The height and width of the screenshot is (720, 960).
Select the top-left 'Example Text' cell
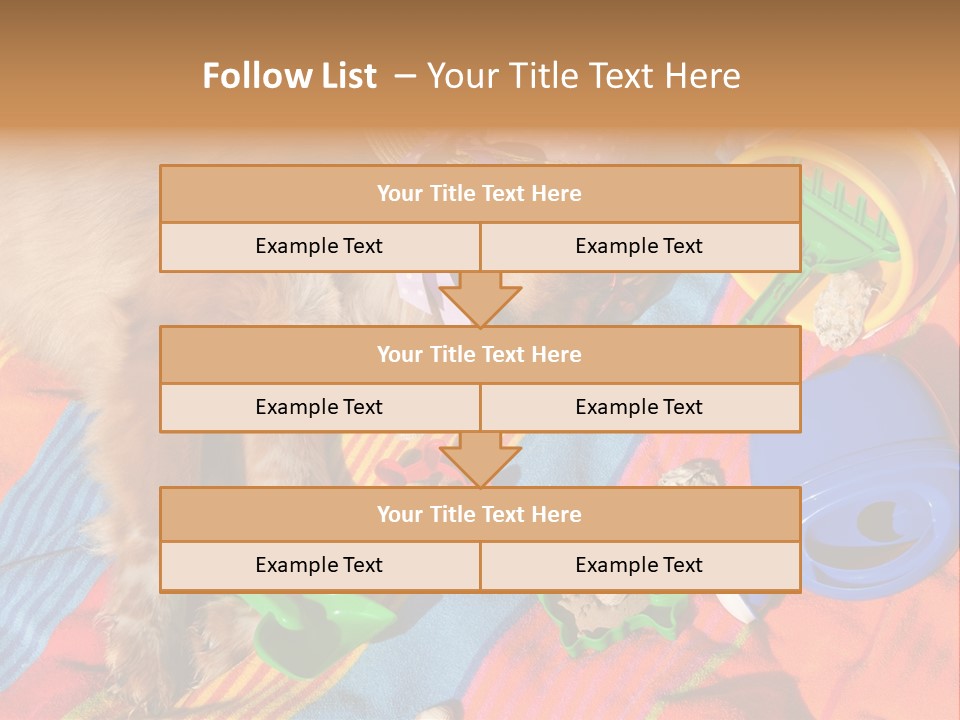pyautogui.click(x=319, y=247)
